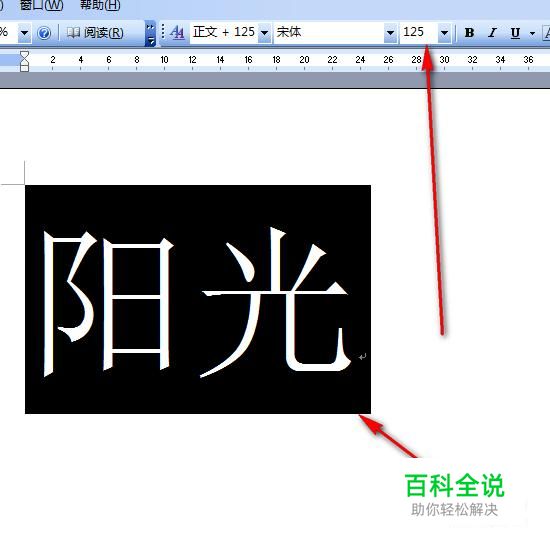Open the toolbar options overflow button
550x550 pixels.
pos(150,34)
